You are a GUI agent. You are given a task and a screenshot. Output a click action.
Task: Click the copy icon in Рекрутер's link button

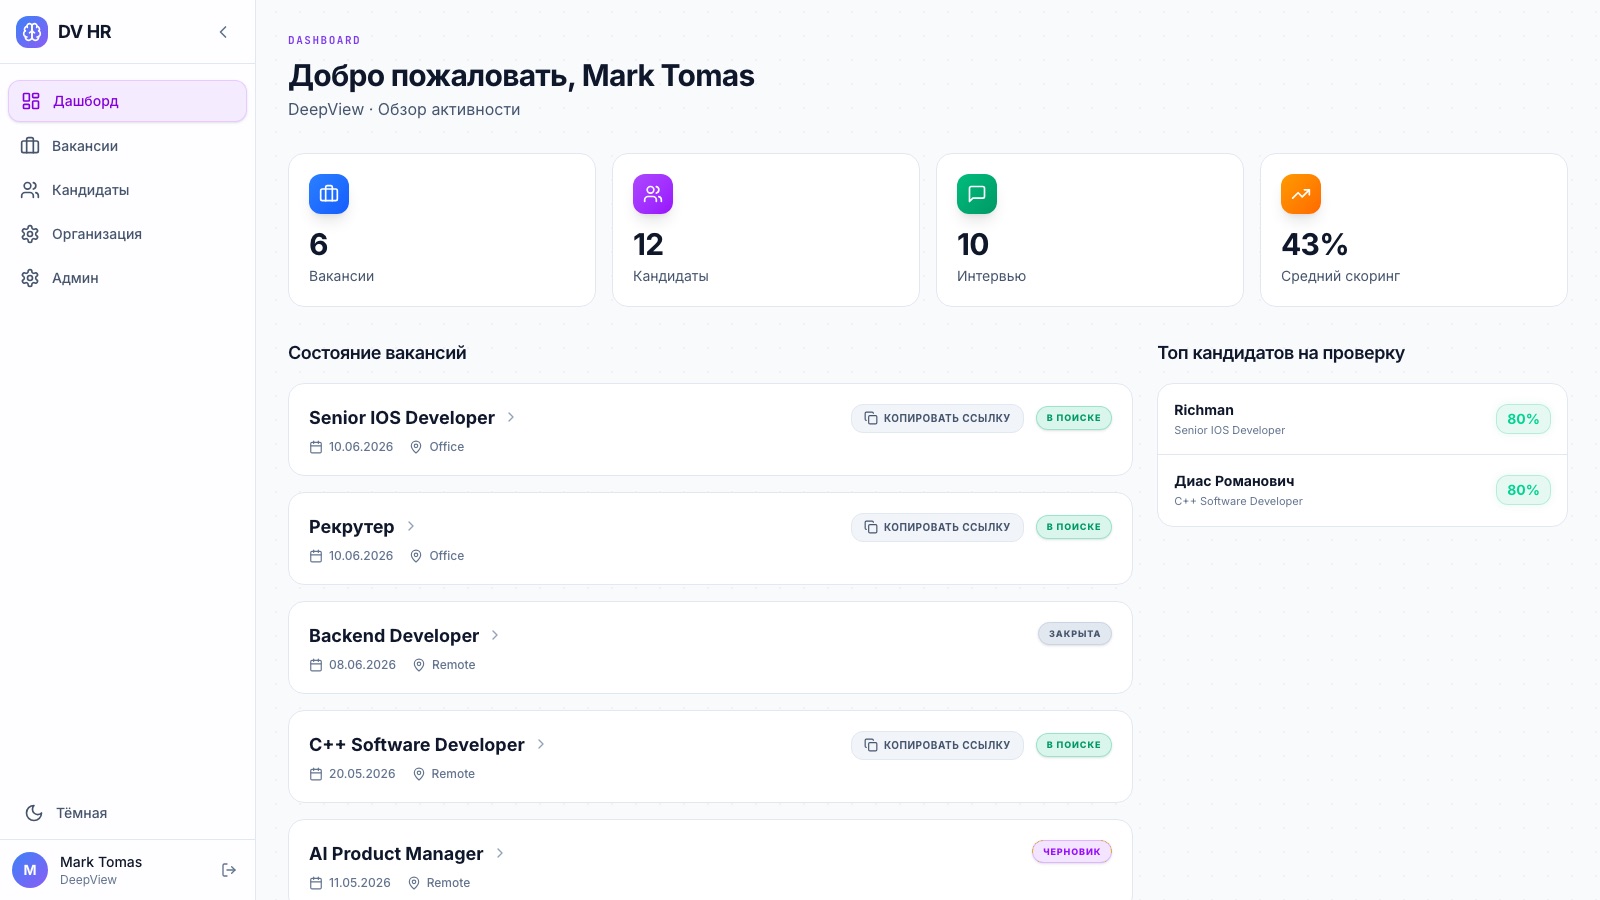click(x=871, y=527)
